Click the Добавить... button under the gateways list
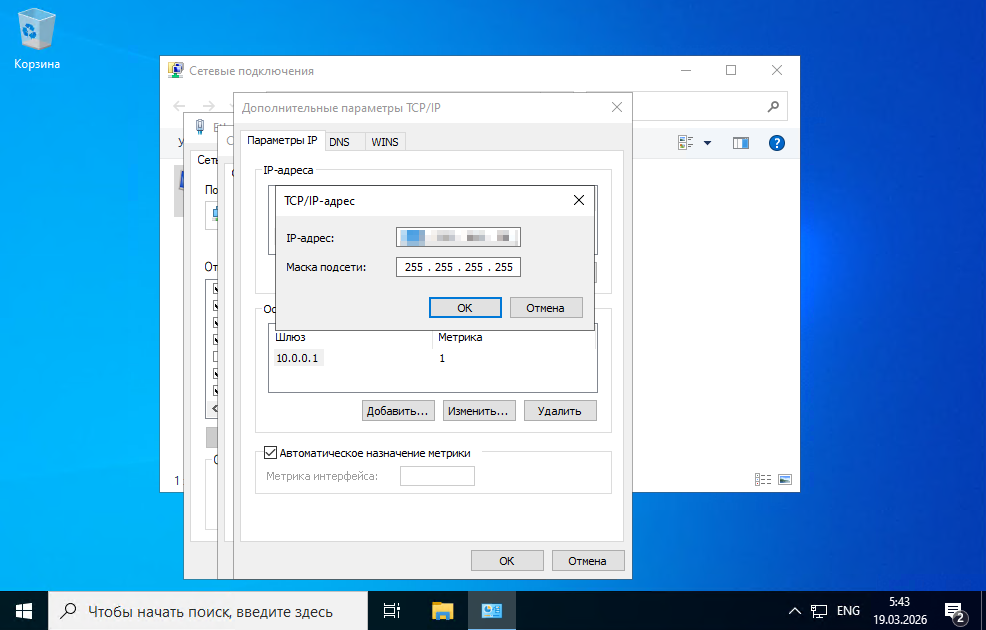Screen dimensions: 986x630 coord(397,410)
